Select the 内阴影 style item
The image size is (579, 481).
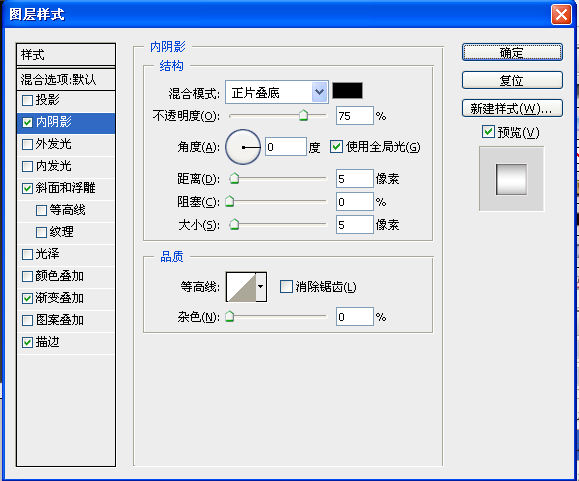[x=66, y=123]
